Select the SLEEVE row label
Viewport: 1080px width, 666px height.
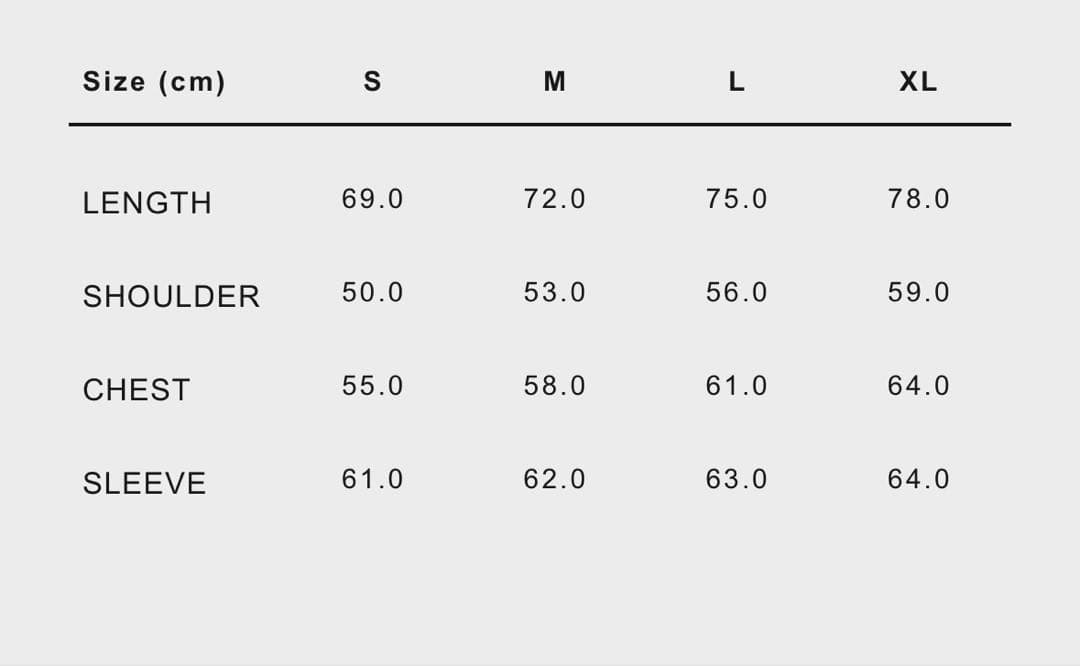pyautogui.click(x=144, y=483)
